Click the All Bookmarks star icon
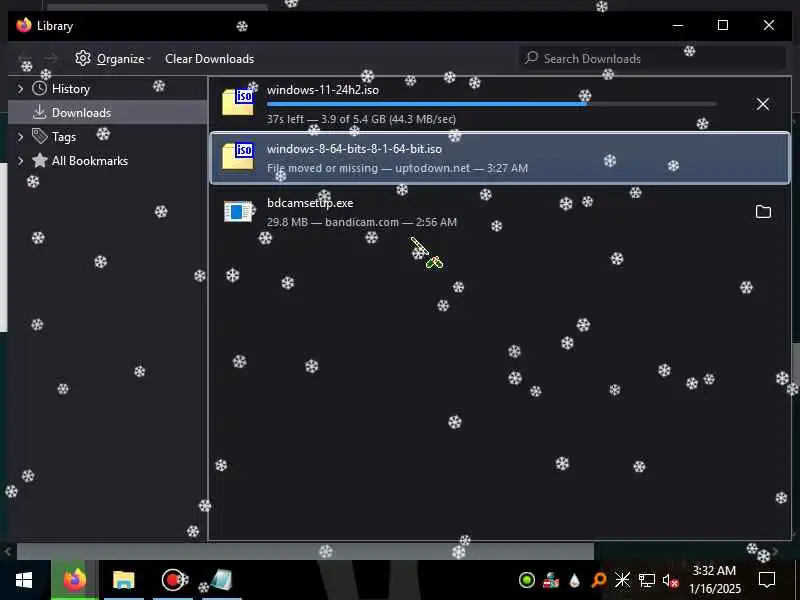This screenshot has width=800, height=600. (39, 160)
